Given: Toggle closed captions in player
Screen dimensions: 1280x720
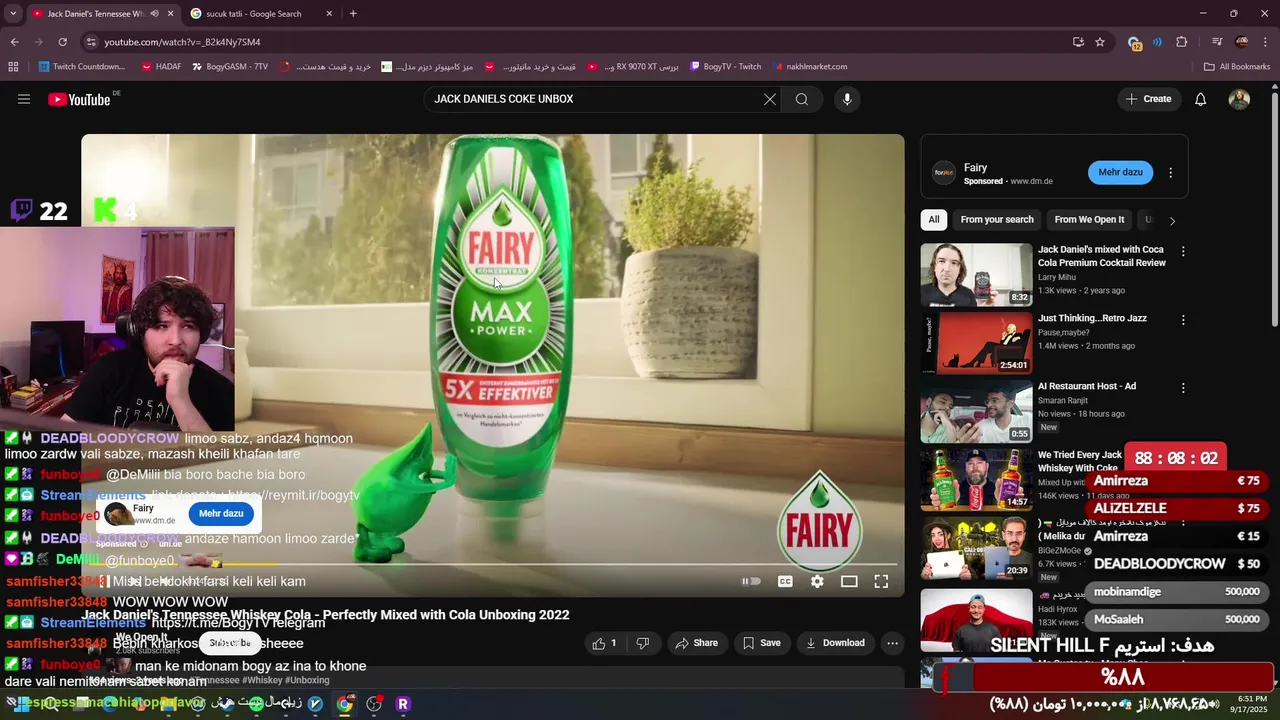Looking at the screenshot, I should (x=785, y=581).
